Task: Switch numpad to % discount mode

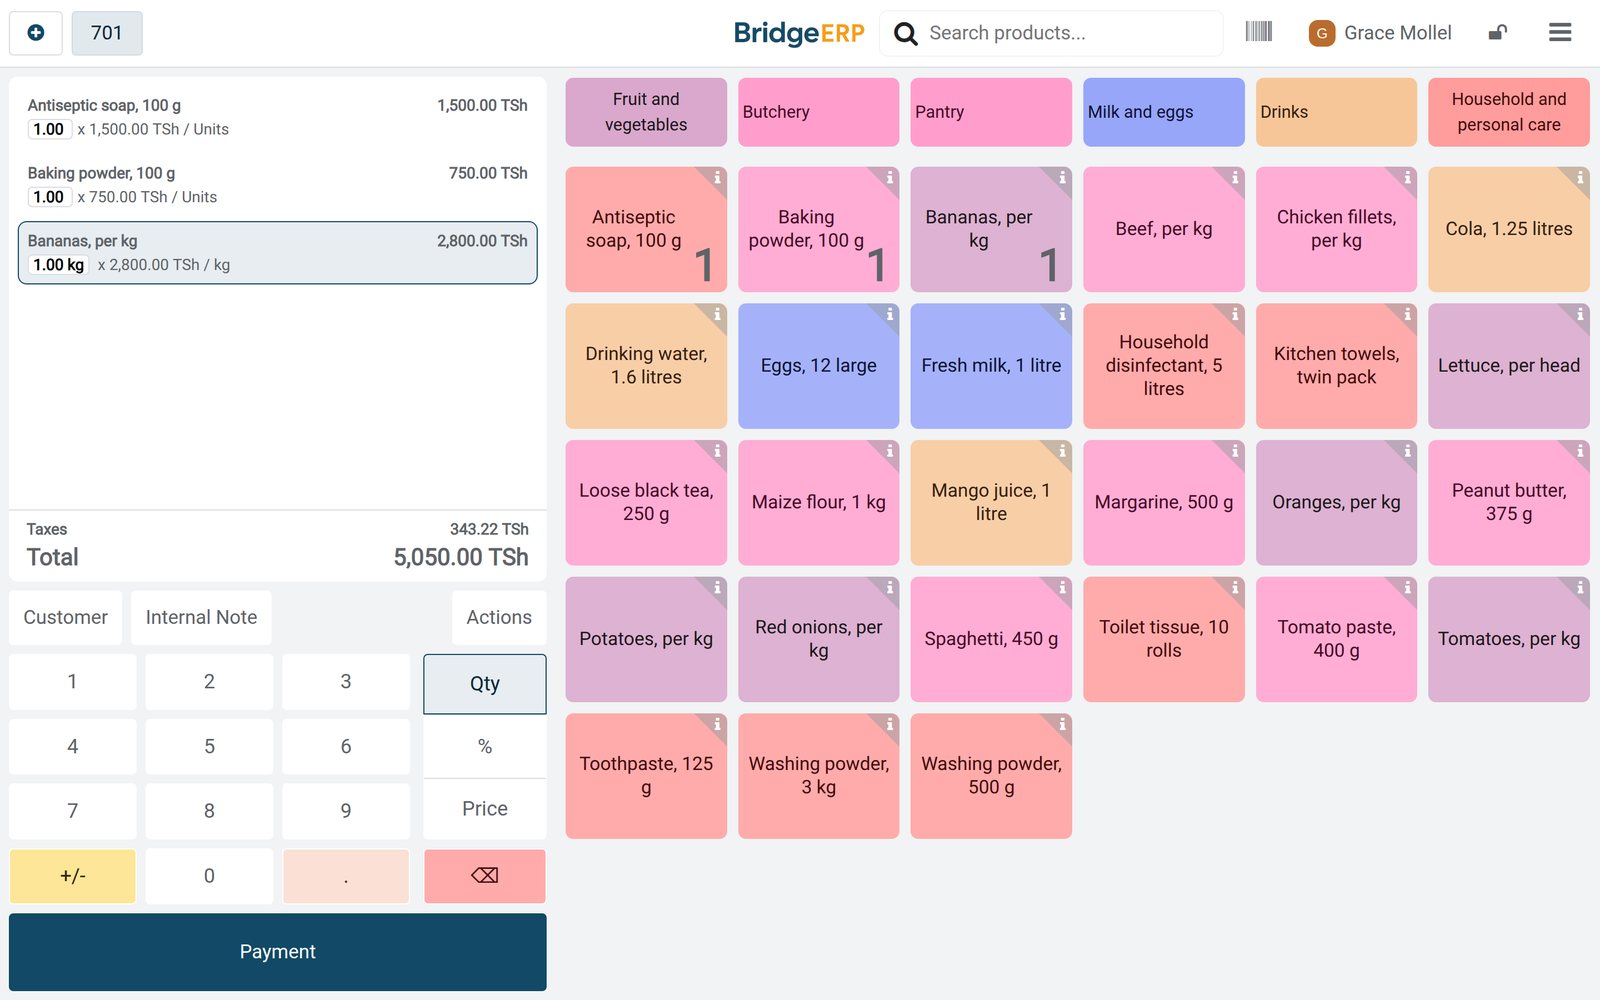Action: coord(485,747)
